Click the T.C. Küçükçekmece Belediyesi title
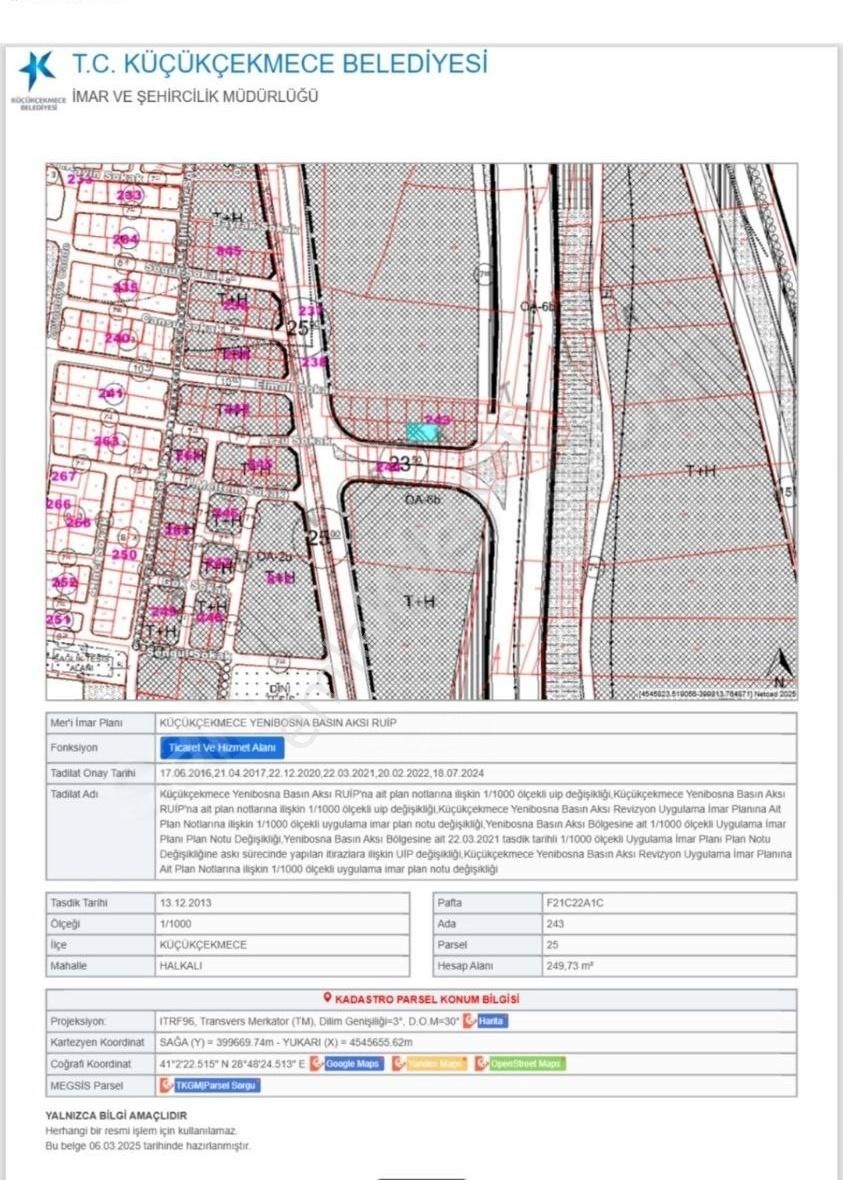Screen dimensions: 843x1180 tap(280, 65)
